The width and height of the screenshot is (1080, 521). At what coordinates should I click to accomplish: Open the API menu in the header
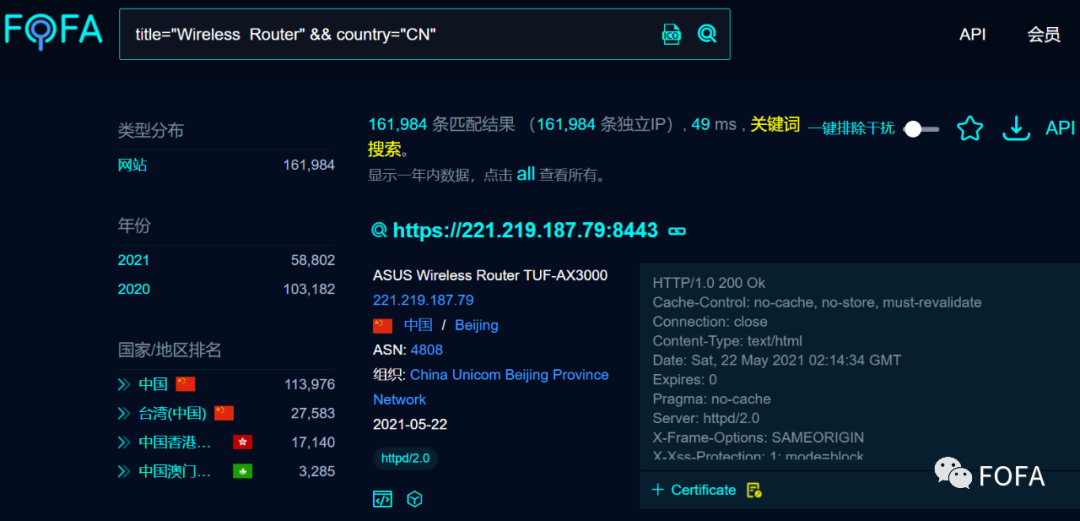tap(973, 34)
